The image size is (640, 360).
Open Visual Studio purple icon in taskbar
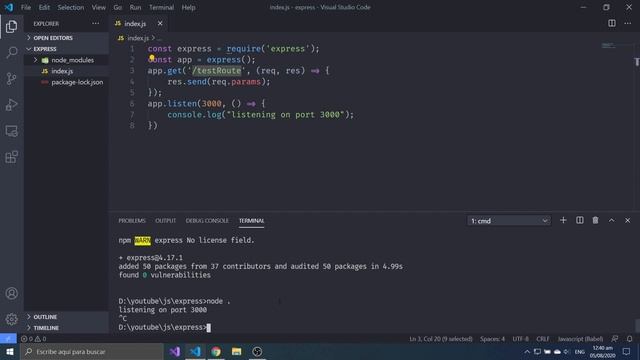coord(175,351)
